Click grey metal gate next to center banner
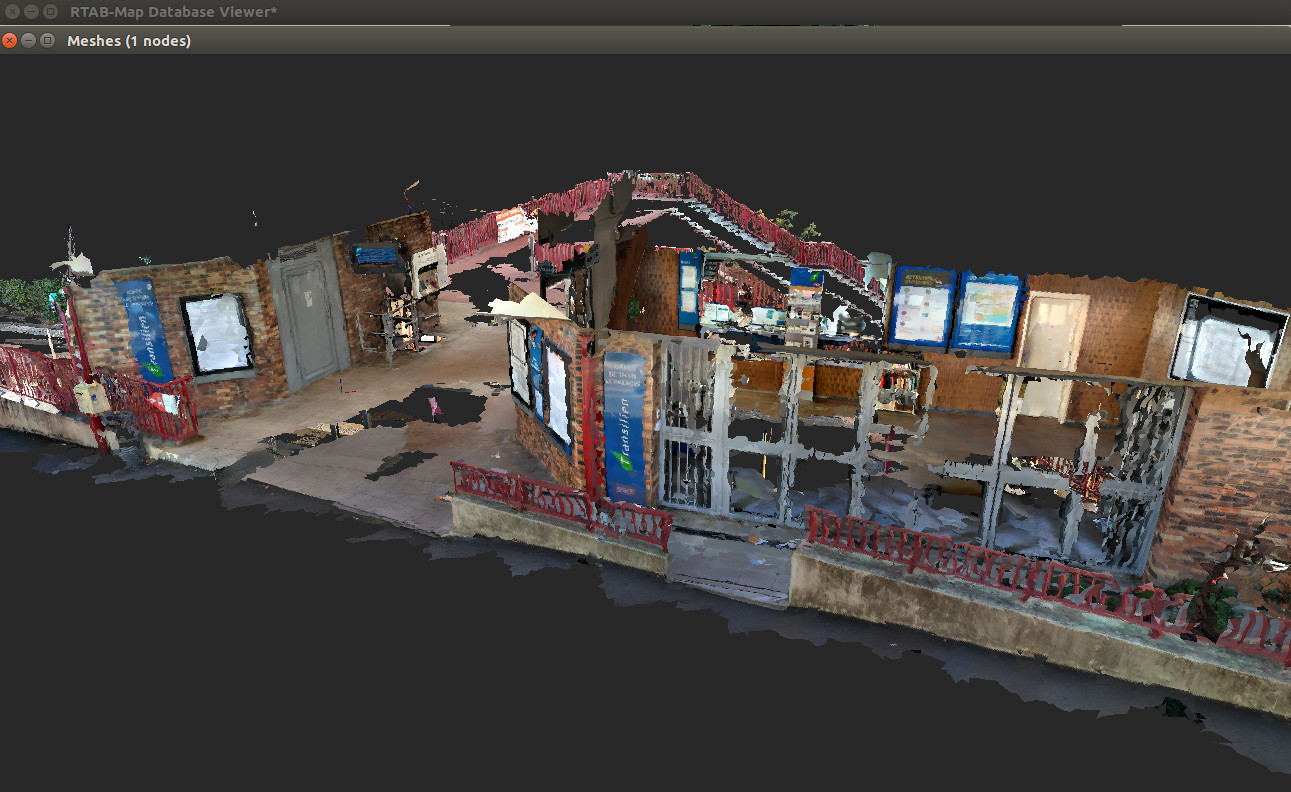1291x792 pixels. click(698, 425)
